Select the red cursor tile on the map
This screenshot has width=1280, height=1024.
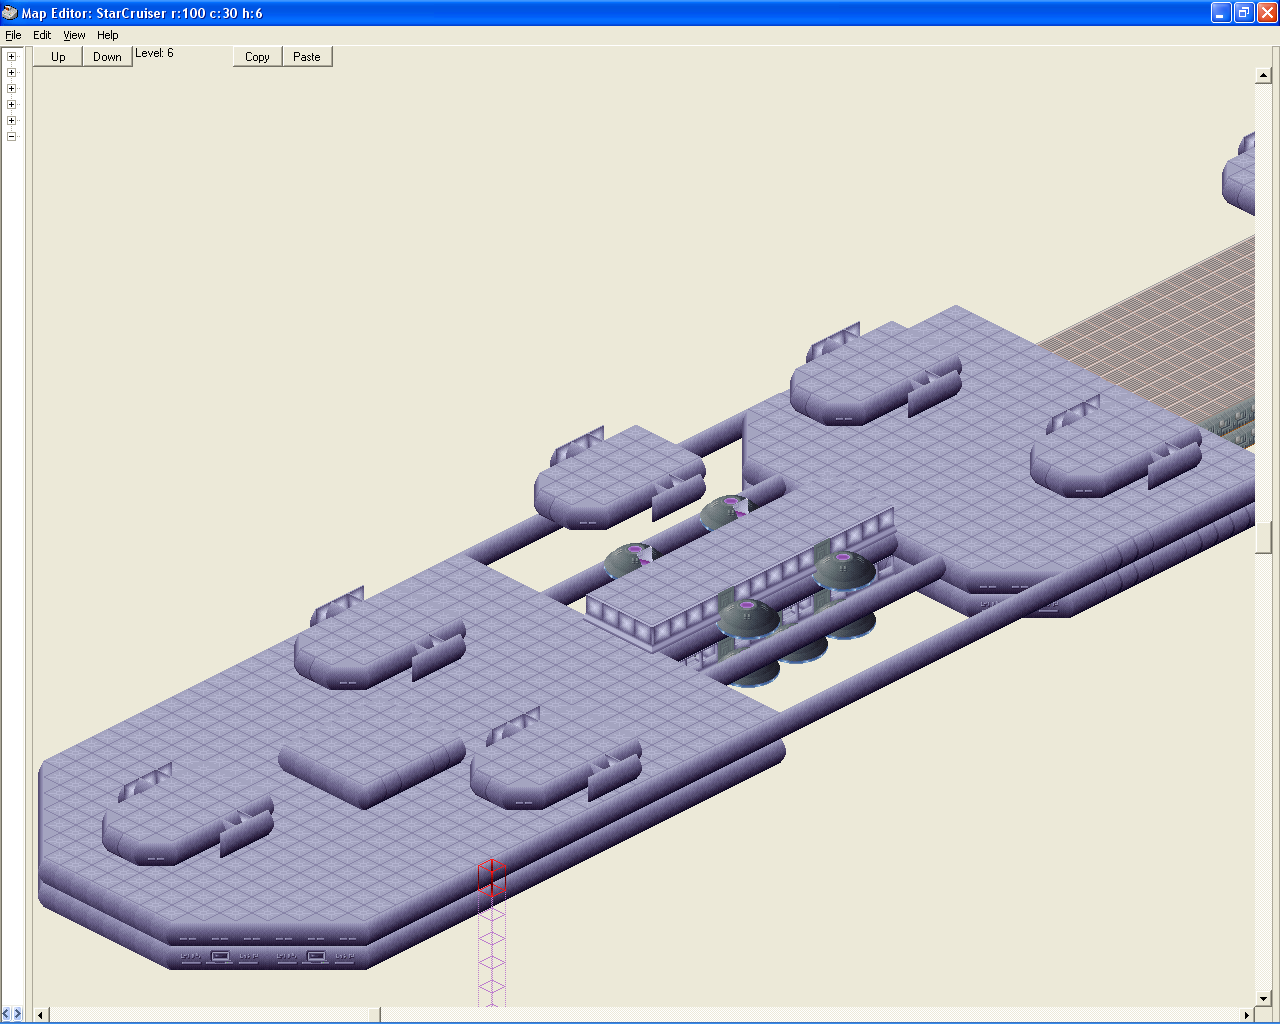click(491, 876)
